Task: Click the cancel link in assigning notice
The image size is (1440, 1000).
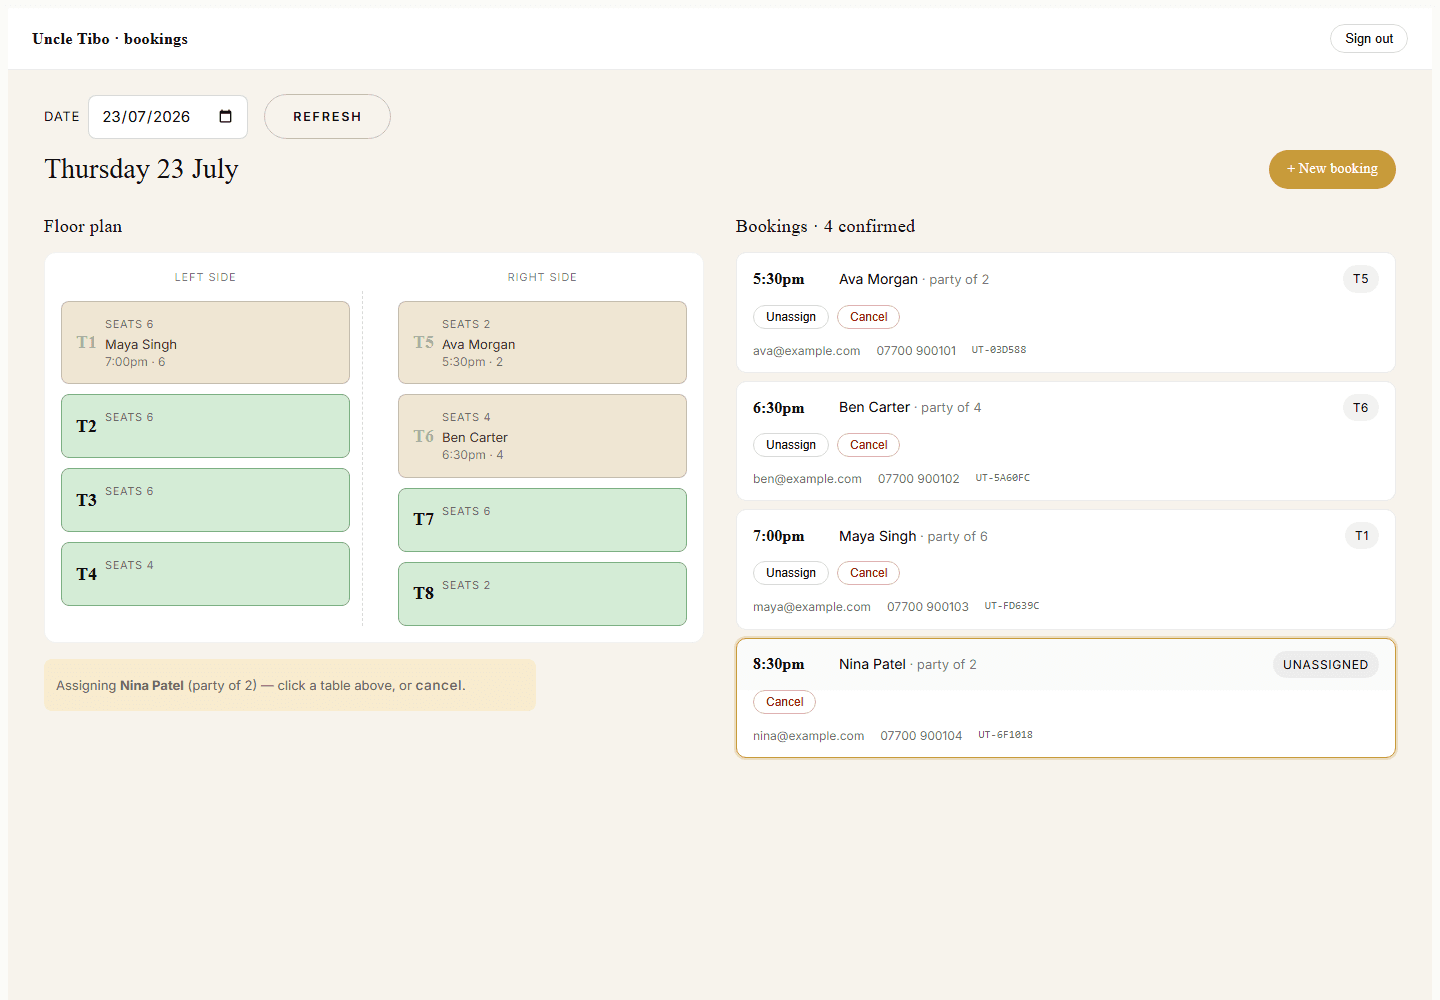Action: [x=439, y=686]
